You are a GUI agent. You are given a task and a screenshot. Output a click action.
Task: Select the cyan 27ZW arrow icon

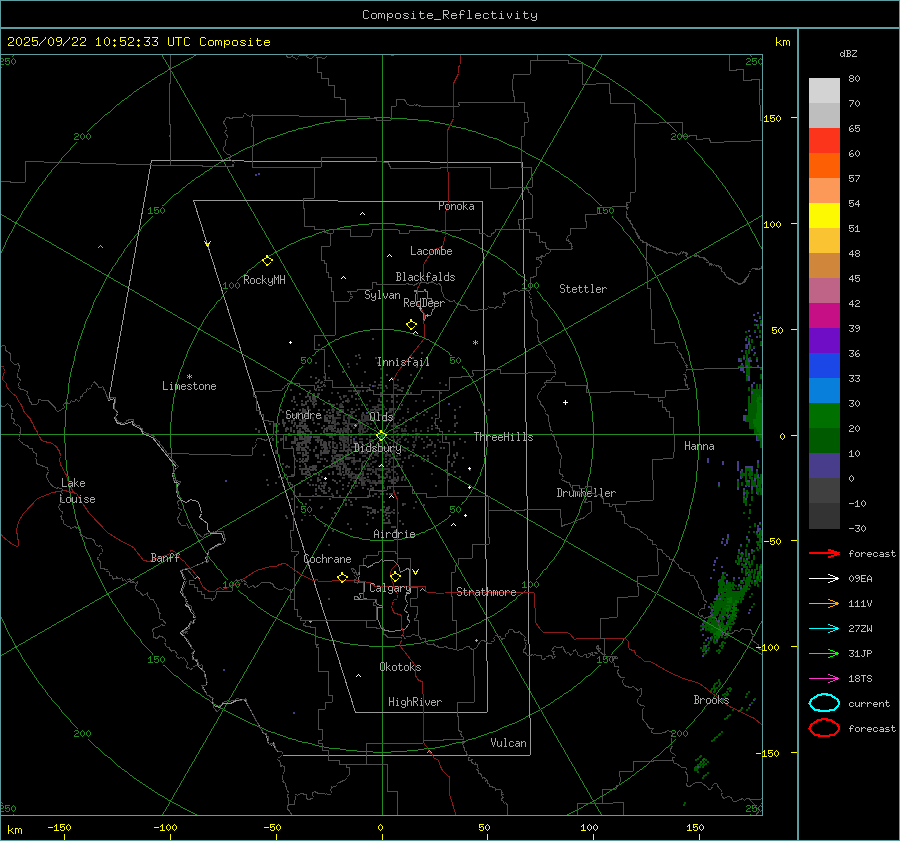click(x=824, y=628)
